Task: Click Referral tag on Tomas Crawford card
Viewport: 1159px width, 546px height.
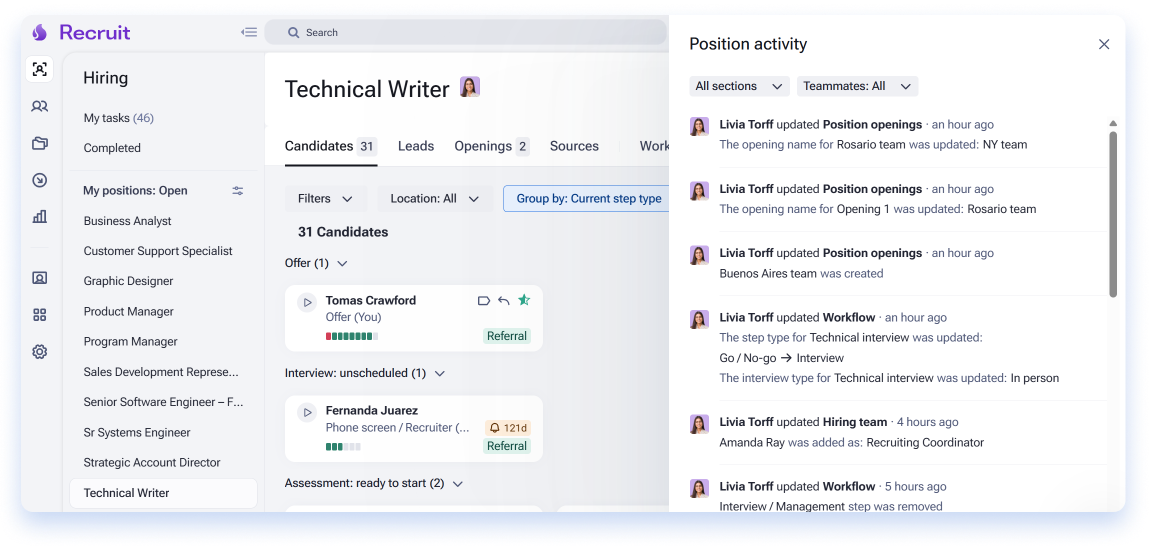Action: 507,336
